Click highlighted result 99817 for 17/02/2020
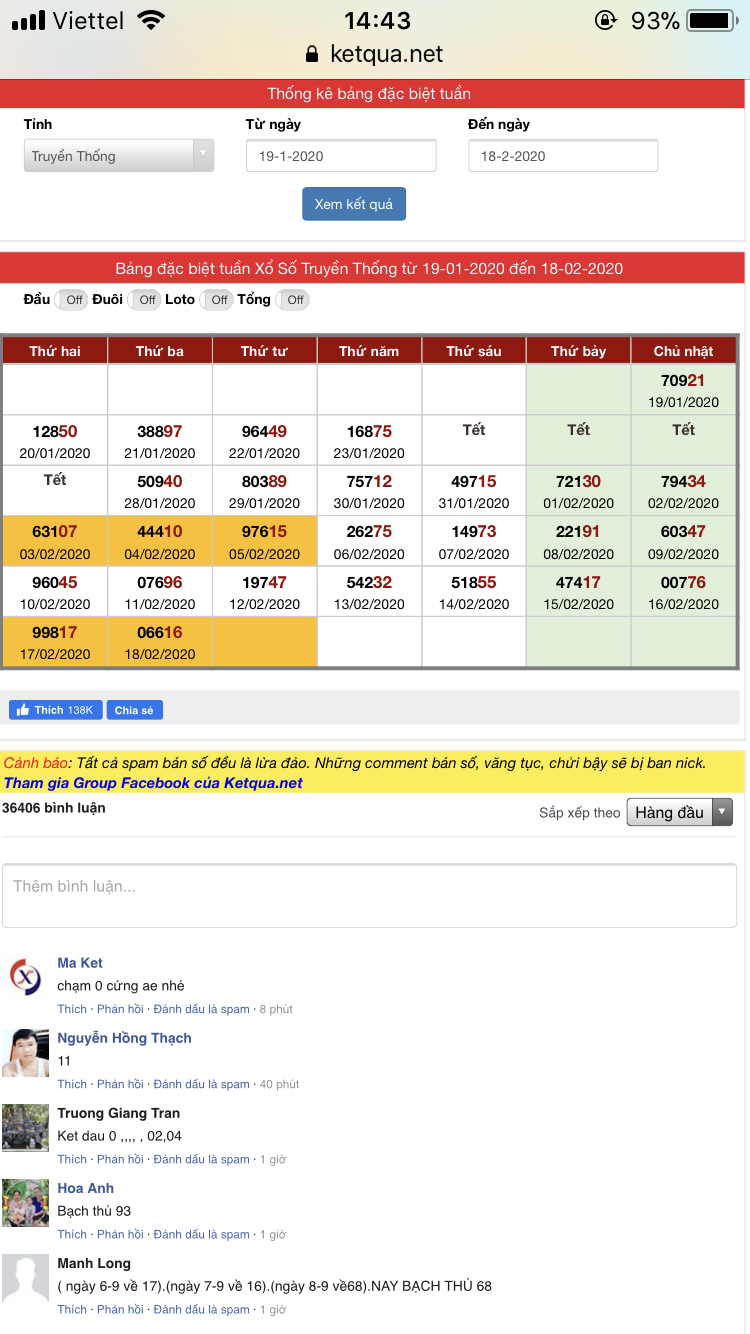750x1334 pixels. [55, 632]
